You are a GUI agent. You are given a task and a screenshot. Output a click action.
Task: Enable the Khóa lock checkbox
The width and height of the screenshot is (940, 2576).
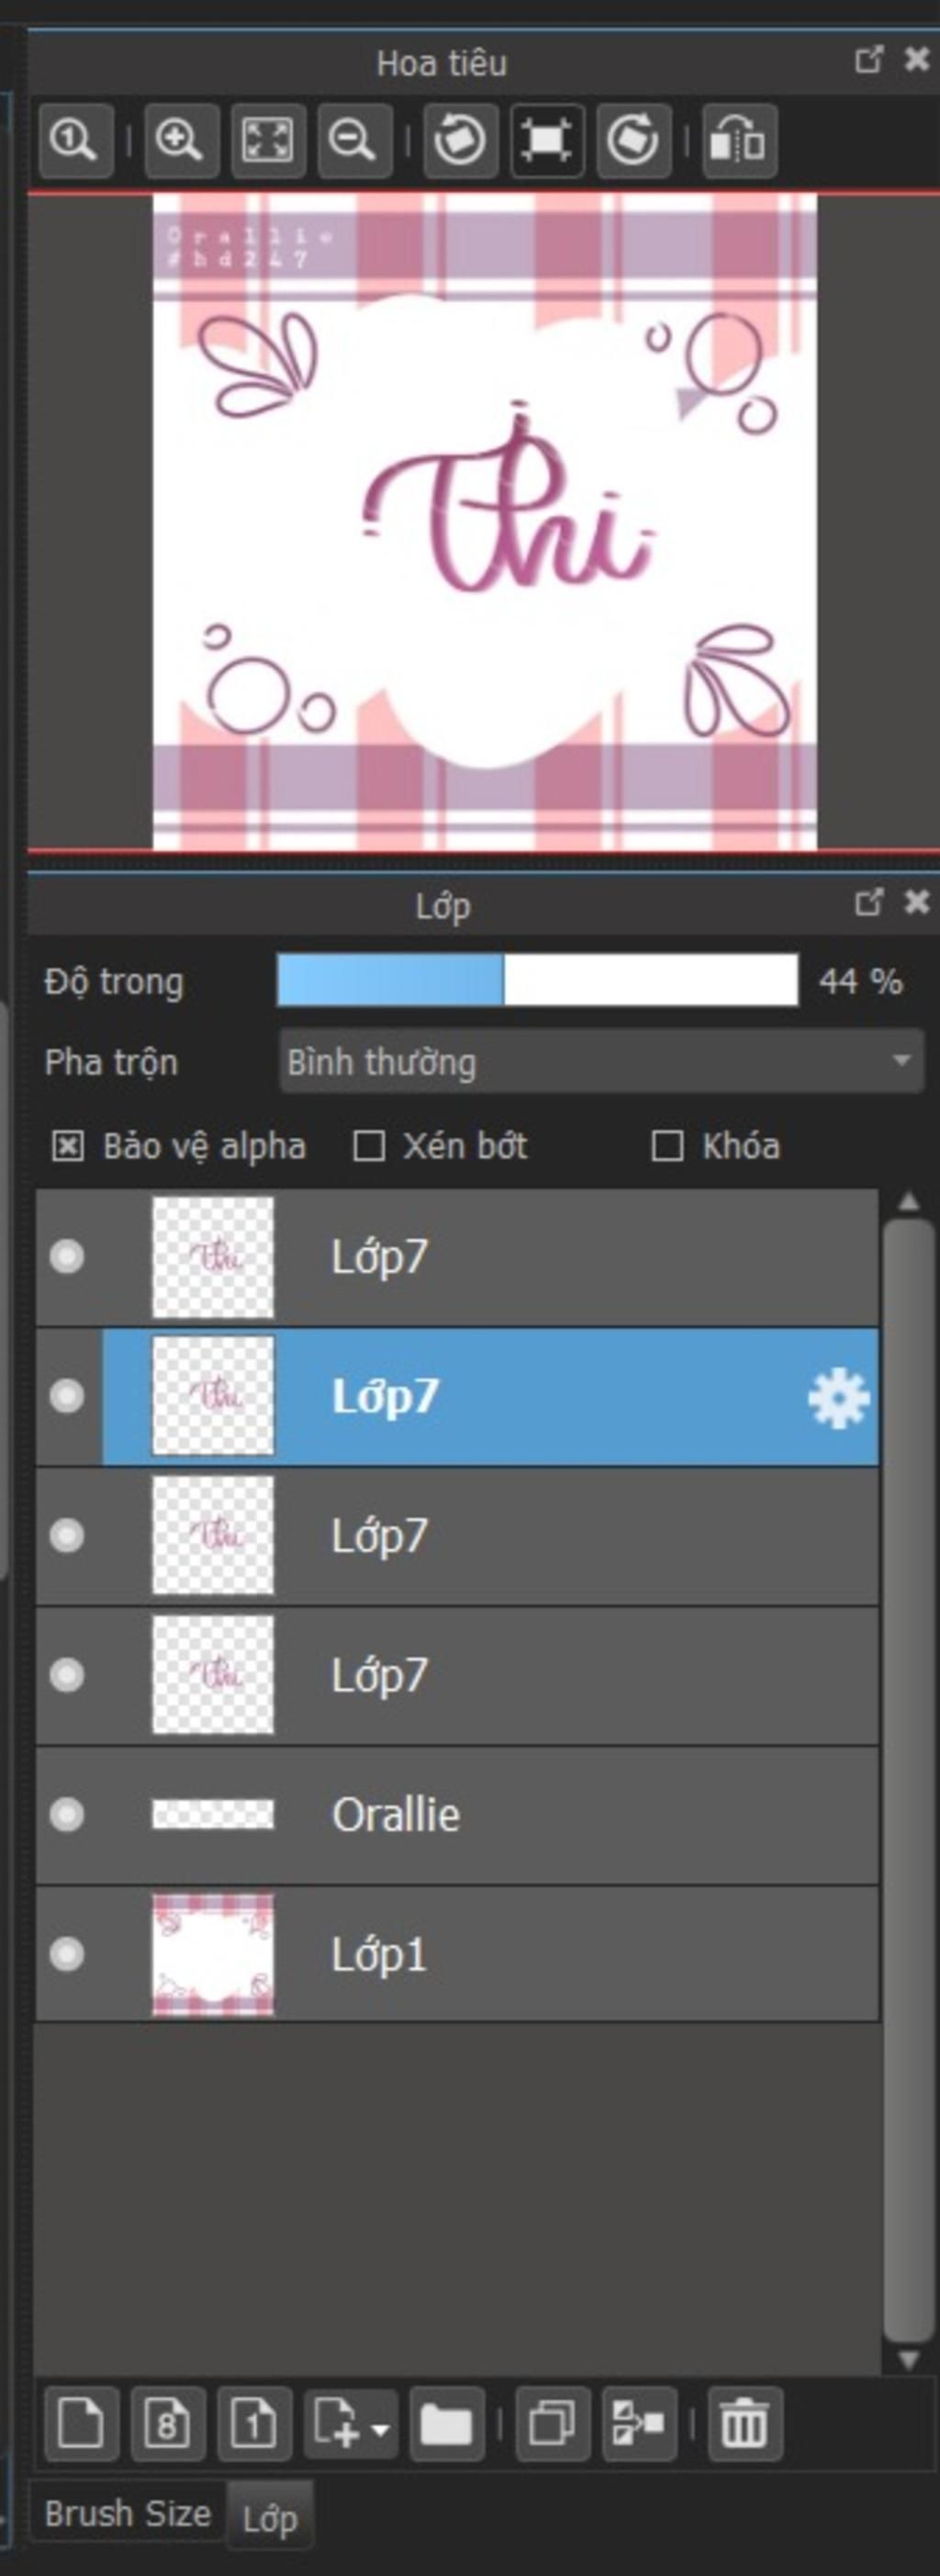(x=667, y=1146)
